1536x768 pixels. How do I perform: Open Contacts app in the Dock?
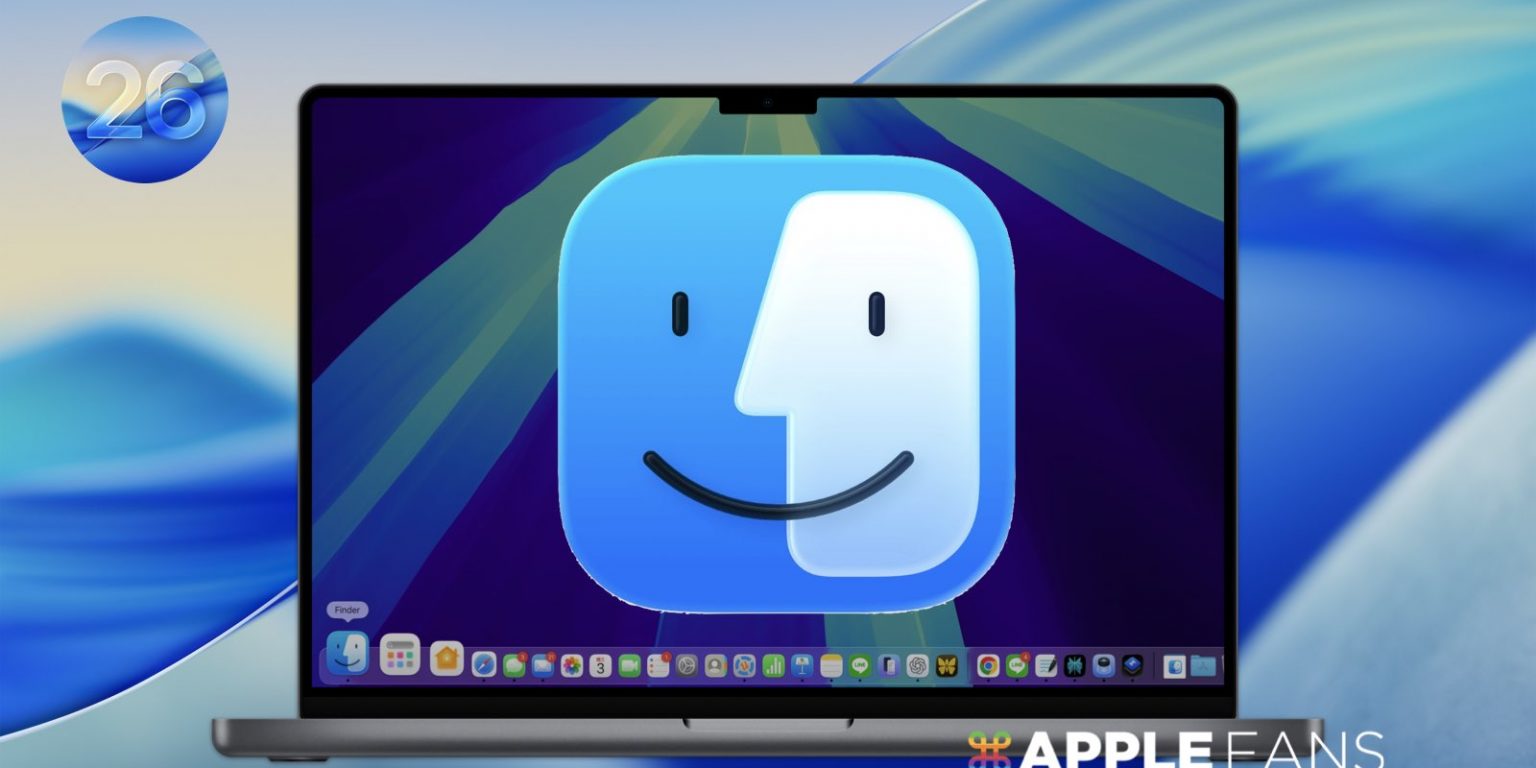point(715,666)
